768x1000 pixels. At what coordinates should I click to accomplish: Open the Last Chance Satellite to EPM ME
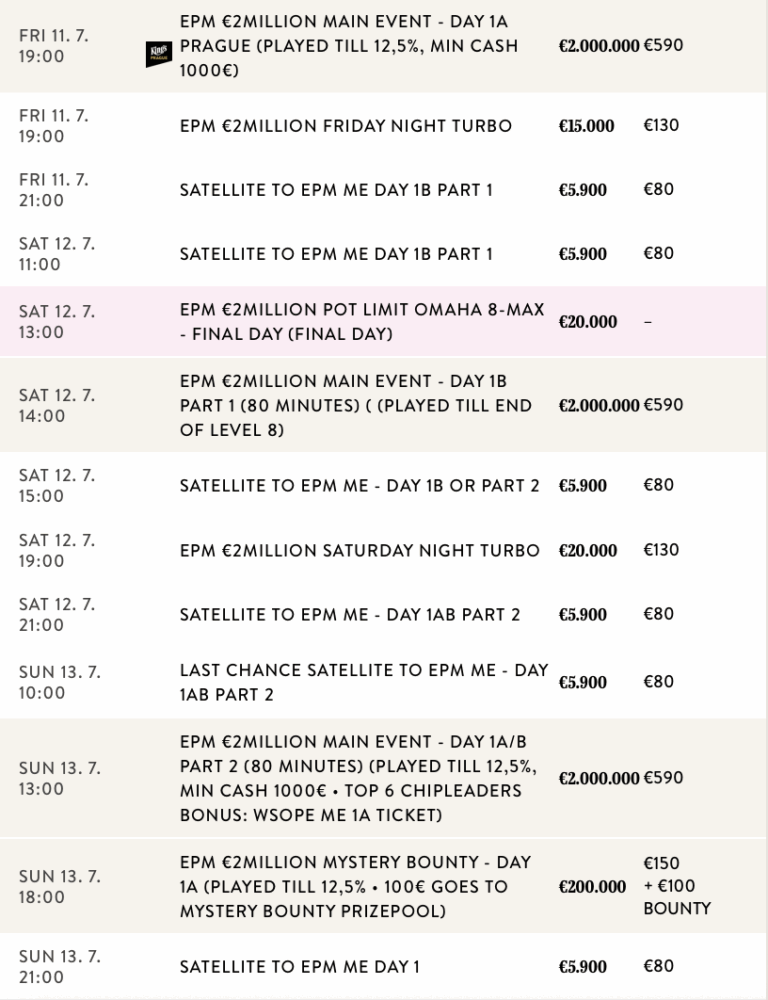(x=363, y=682)
